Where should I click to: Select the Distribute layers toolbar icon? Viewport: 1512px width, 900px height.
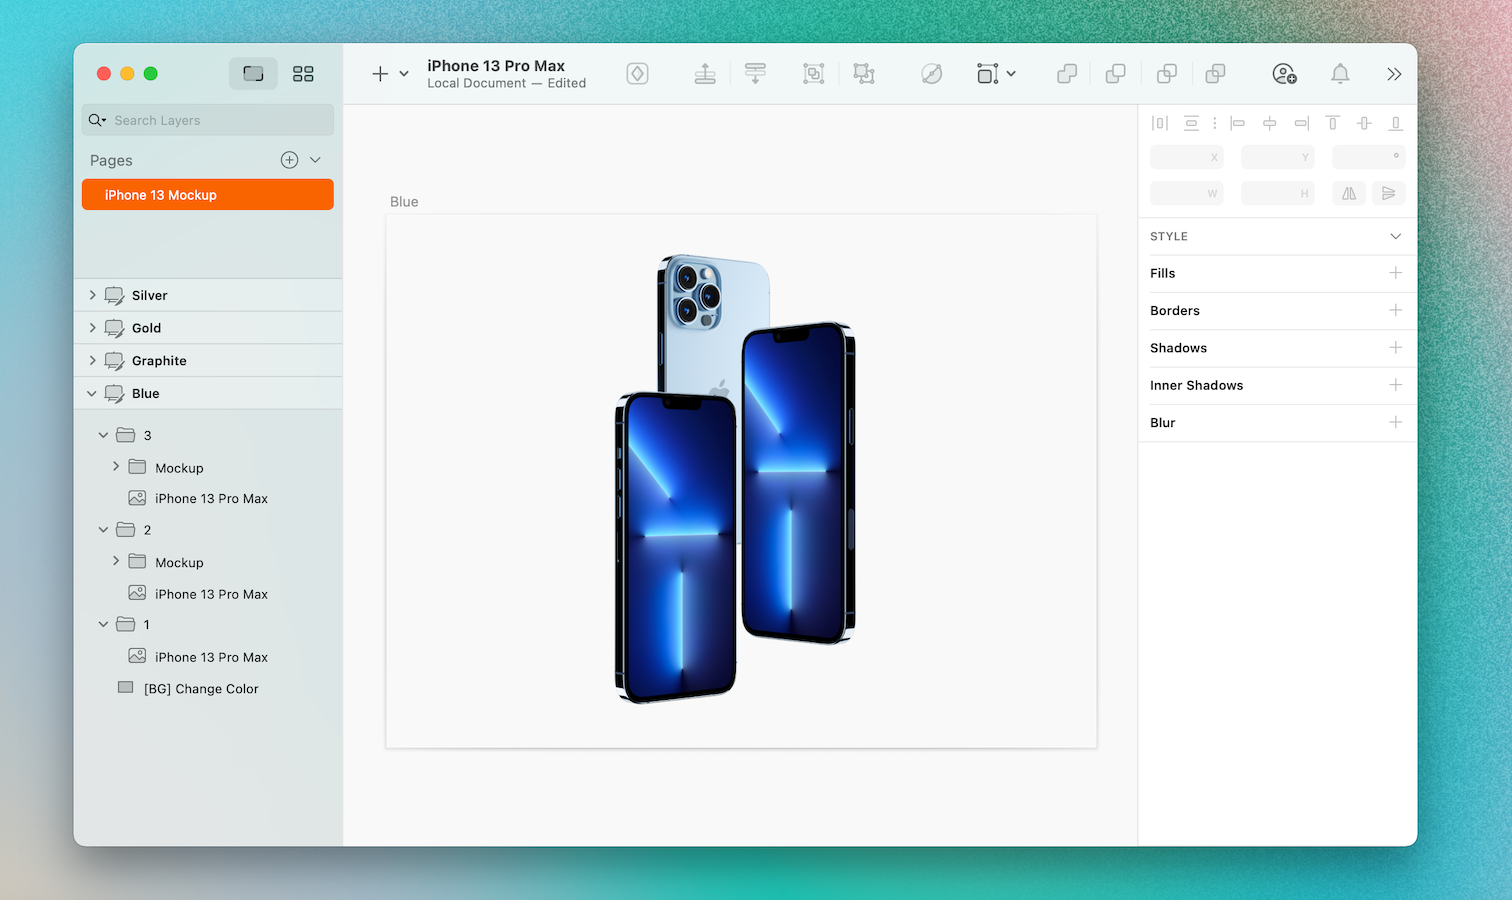coord(755,73)
